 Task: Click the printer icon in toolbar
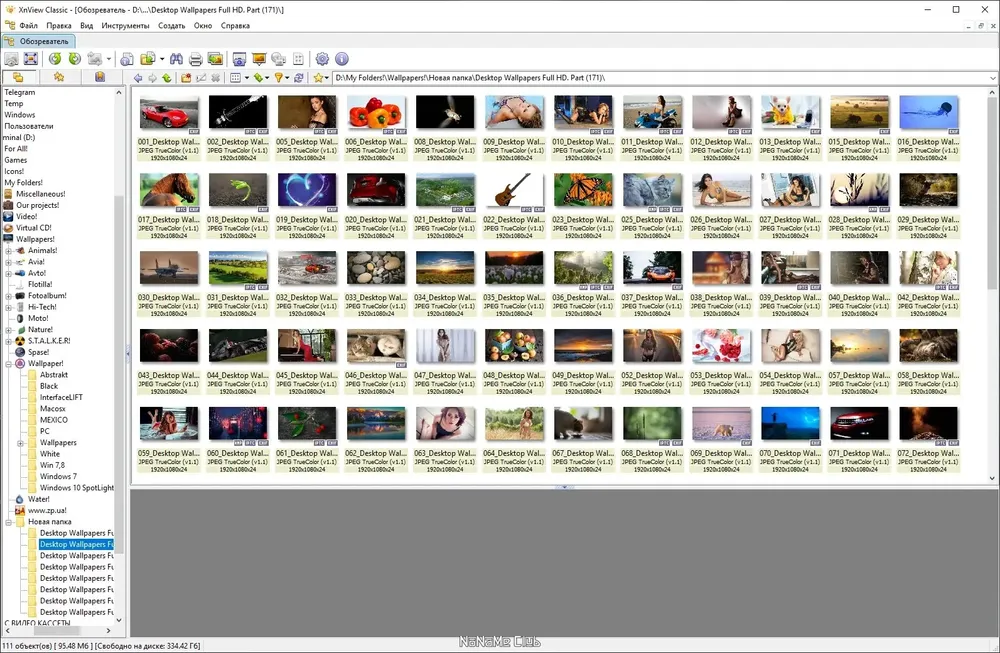click(x=196, y=59)
